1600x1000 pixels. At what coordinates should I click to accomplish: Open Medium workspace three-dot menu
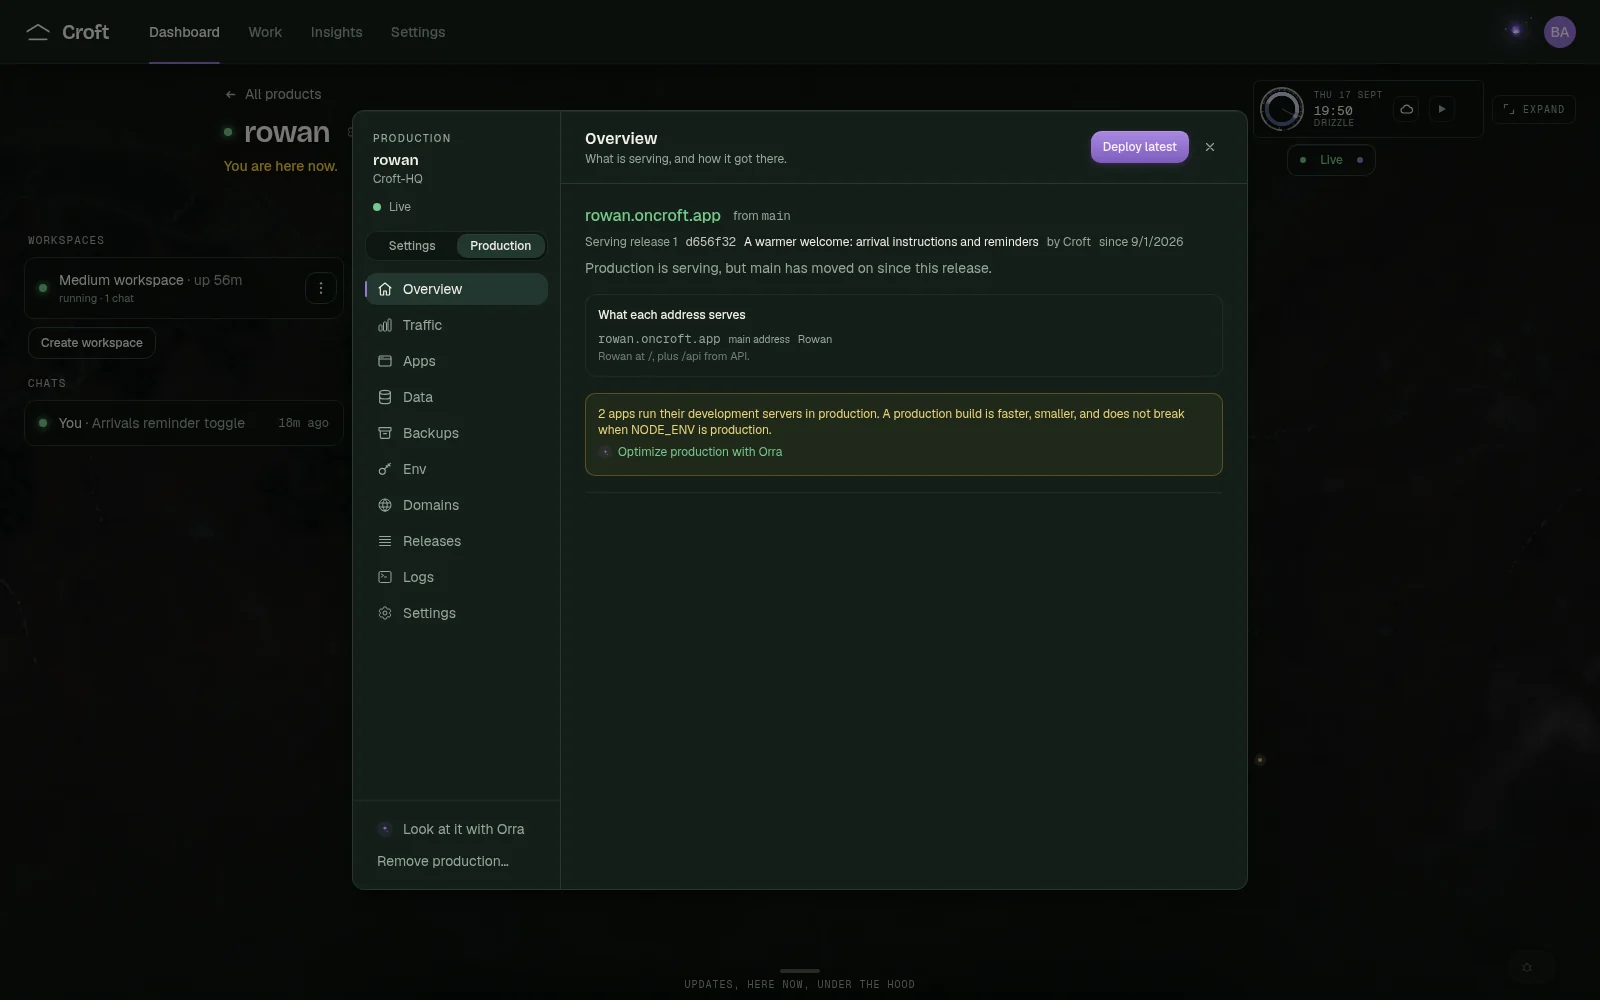[320, 288]
